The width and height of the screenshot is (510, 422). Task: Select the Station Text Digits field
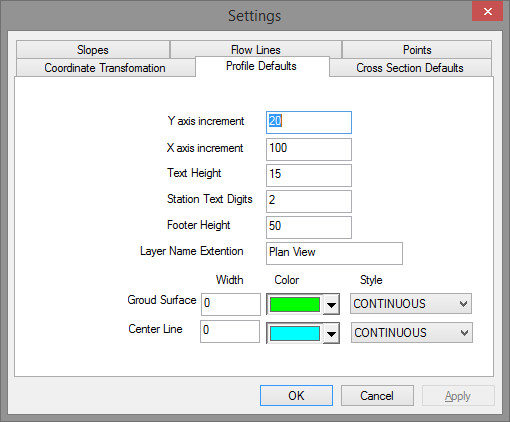(x=309, y=201)
